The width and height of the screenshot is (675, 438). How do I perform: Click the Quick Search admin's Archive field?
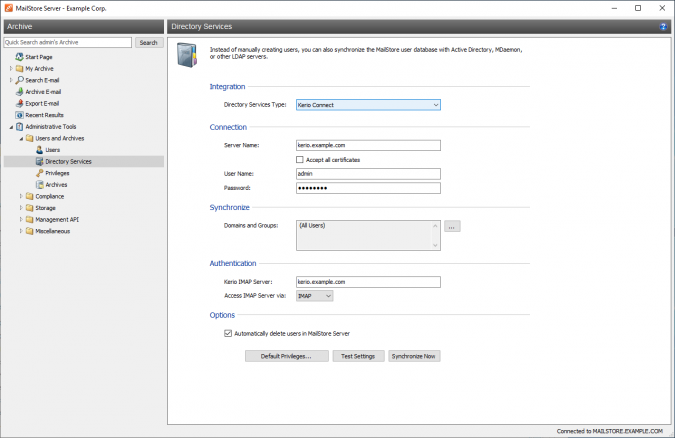[x=68, y=42]
